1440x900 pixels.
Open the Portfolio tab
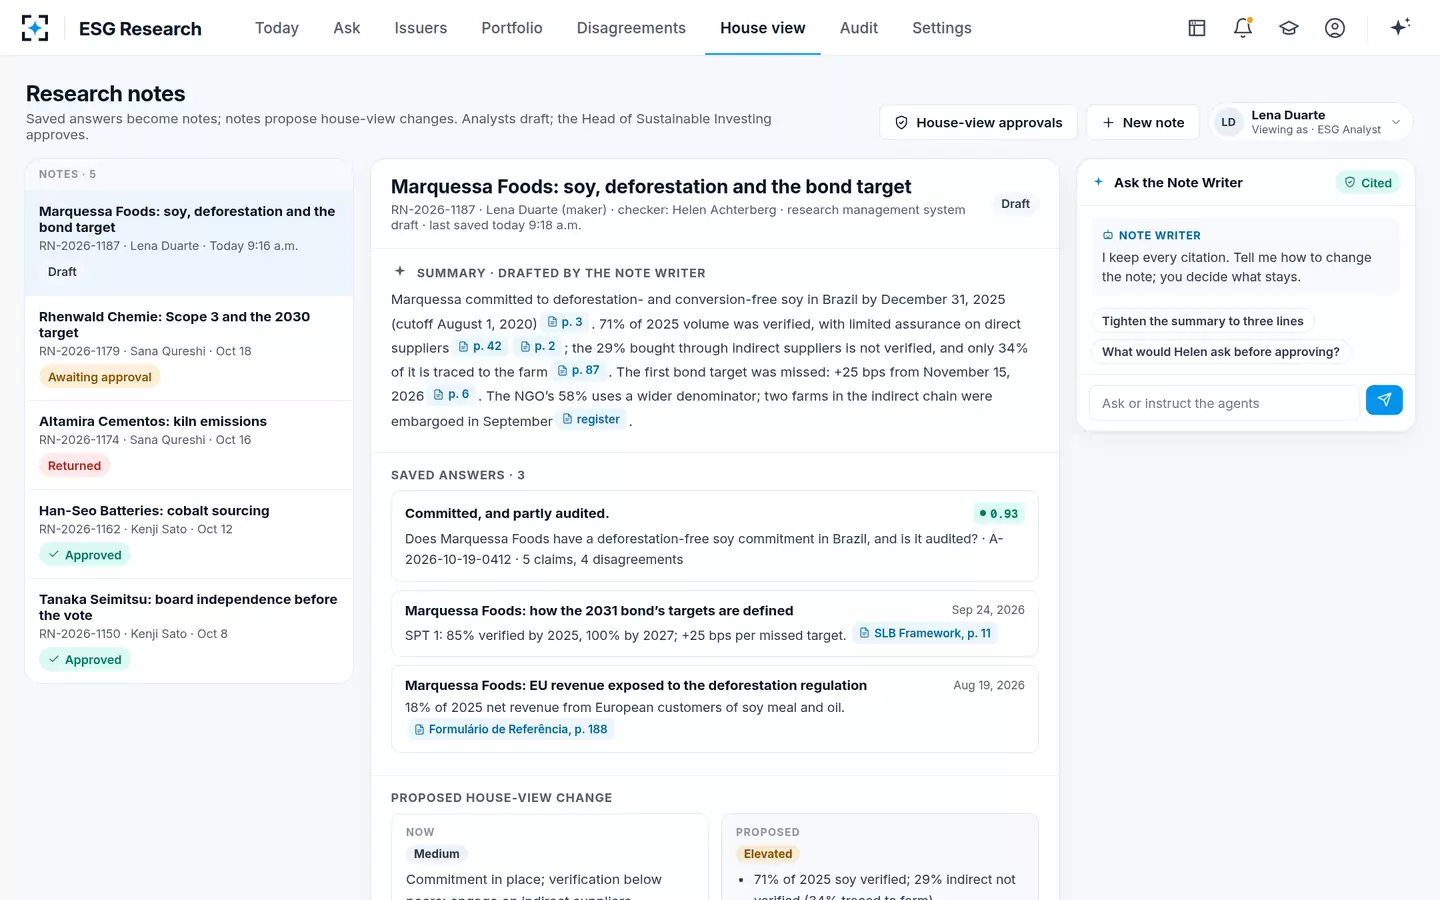tap(512, 28)
